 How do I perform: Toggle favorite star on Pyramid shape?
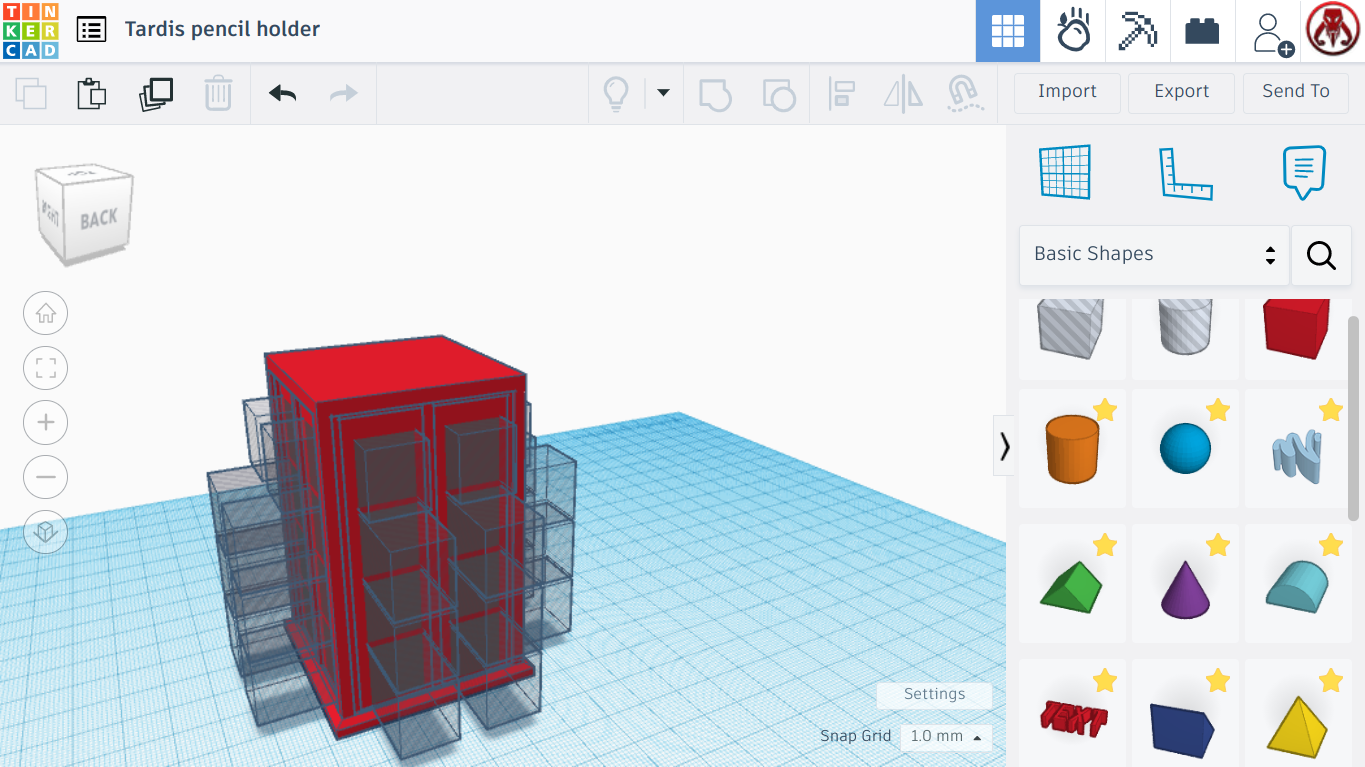1331,681
